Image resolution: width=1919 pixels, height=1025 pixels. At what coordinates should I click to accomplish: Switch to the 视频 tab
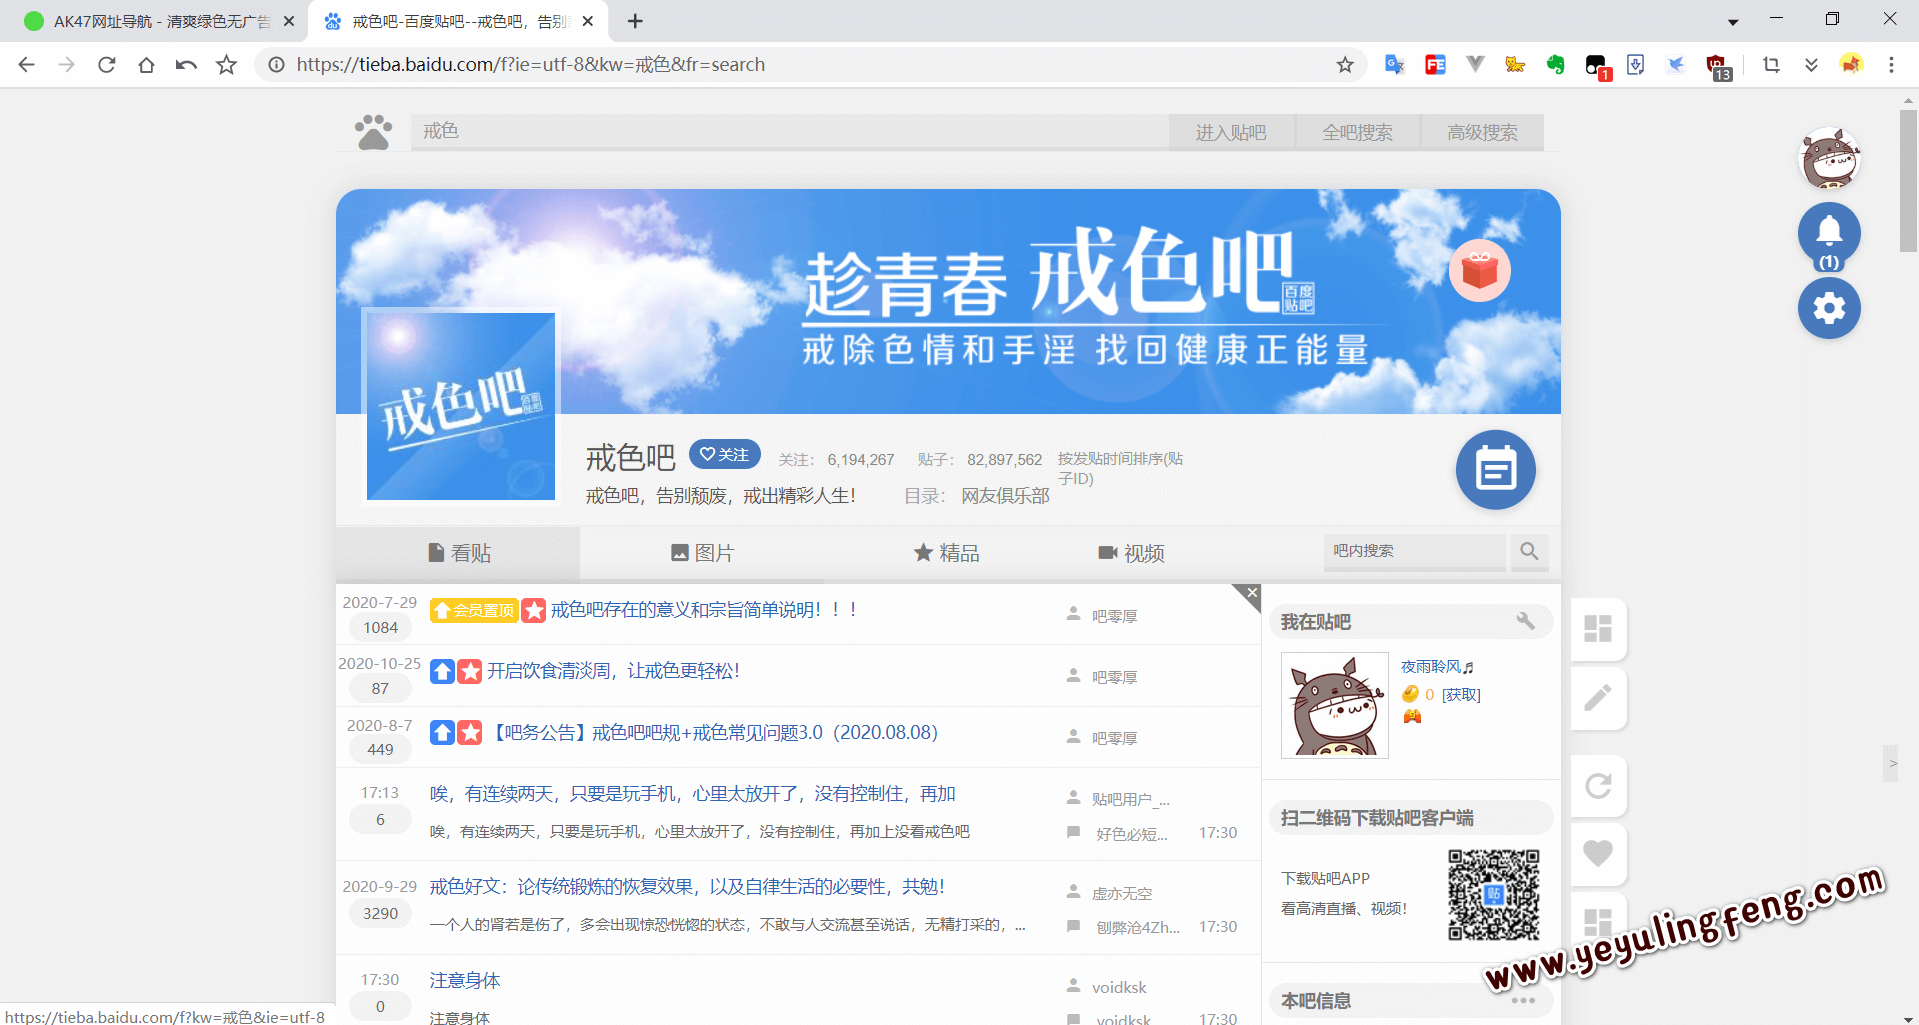[1131, 553]
